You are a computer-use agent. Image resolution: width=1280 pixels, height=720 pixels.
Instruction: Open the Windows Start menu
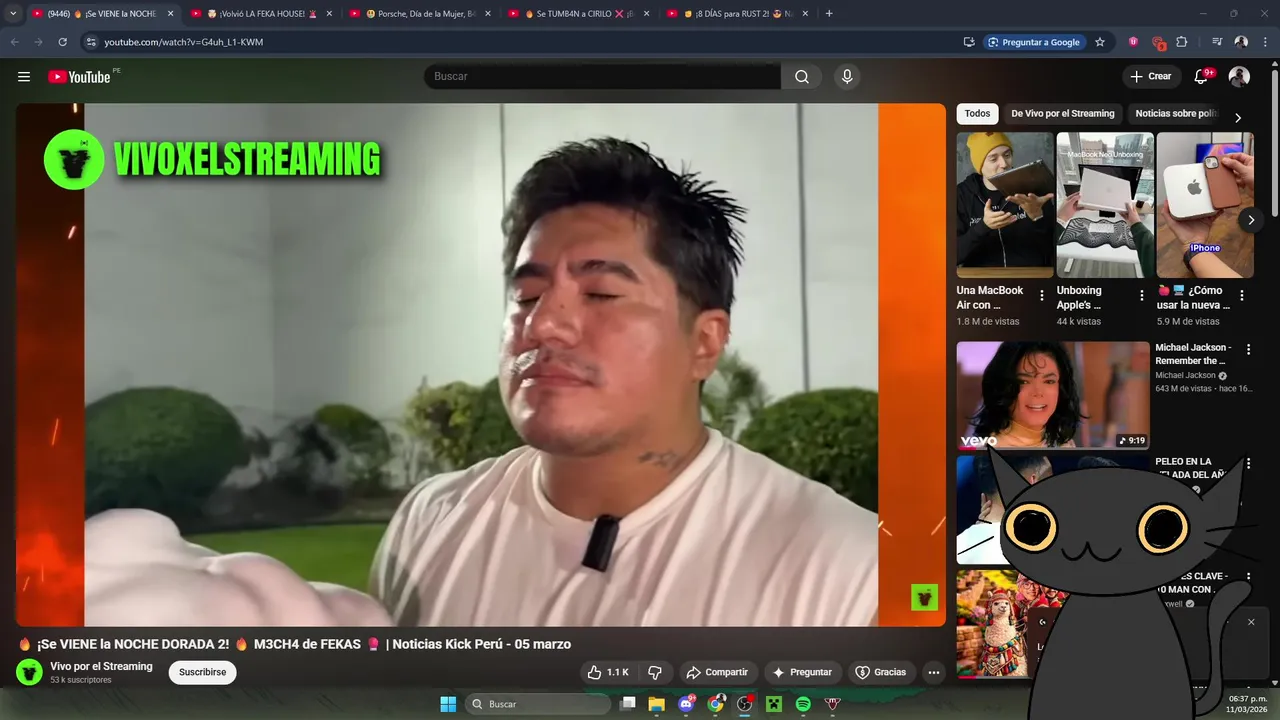pyautogui.click(x=448, y=704)
